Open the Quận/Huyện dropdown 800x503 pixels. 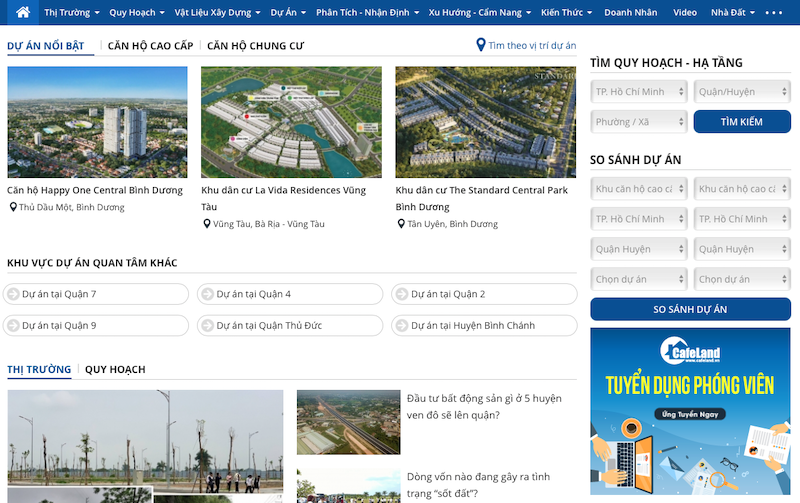[742, 92]
